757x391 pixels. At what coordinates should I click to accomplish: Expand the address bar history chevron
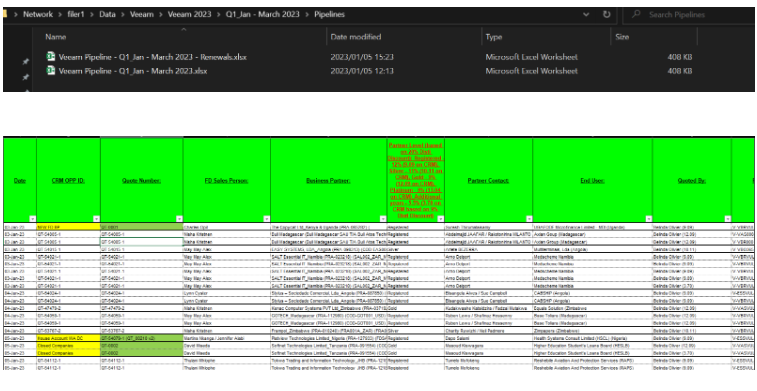point(586,14)
